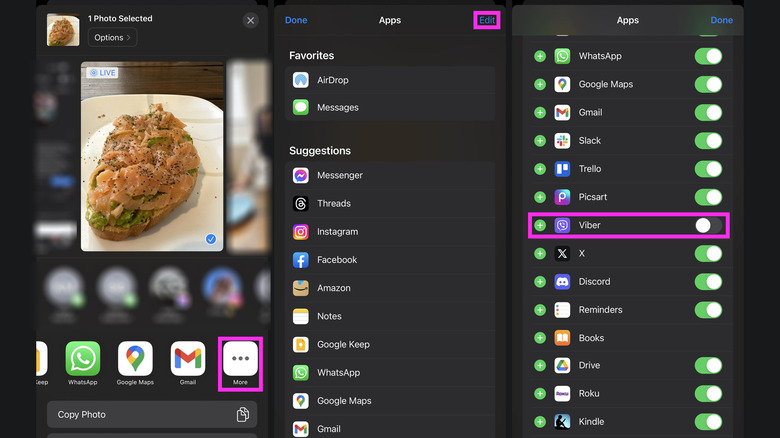Choose Instagram from Suggestions

pyautogui.click(x=390, y=231)
